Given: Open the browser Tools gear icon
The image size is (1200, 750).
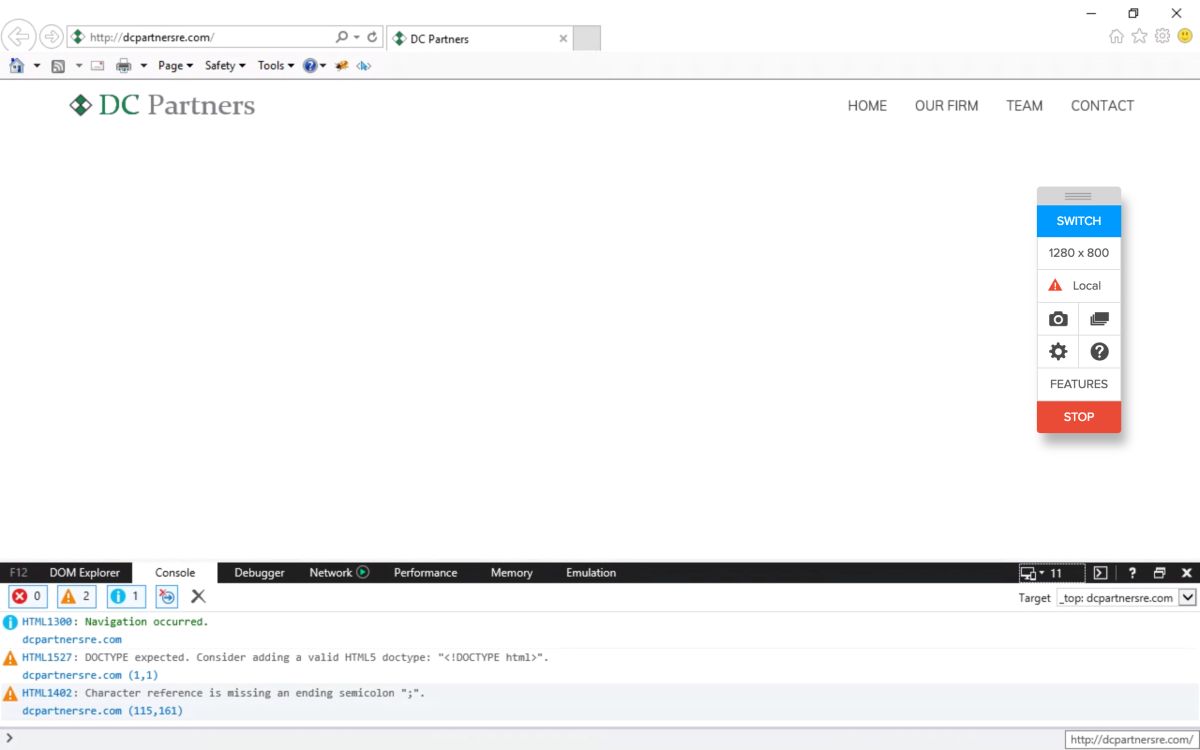Looking at the screenshot, I should (1162, 37).
